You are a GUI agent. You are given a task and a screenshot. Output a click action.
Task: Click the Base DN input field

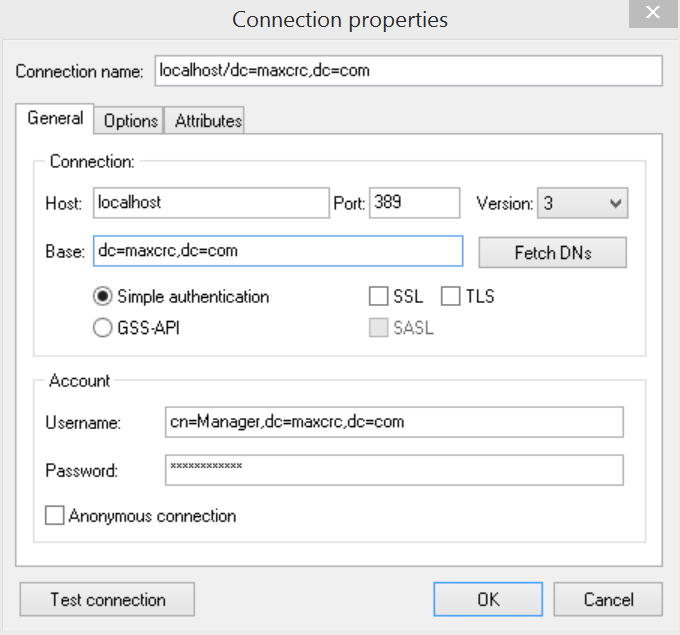pos(278,251)
